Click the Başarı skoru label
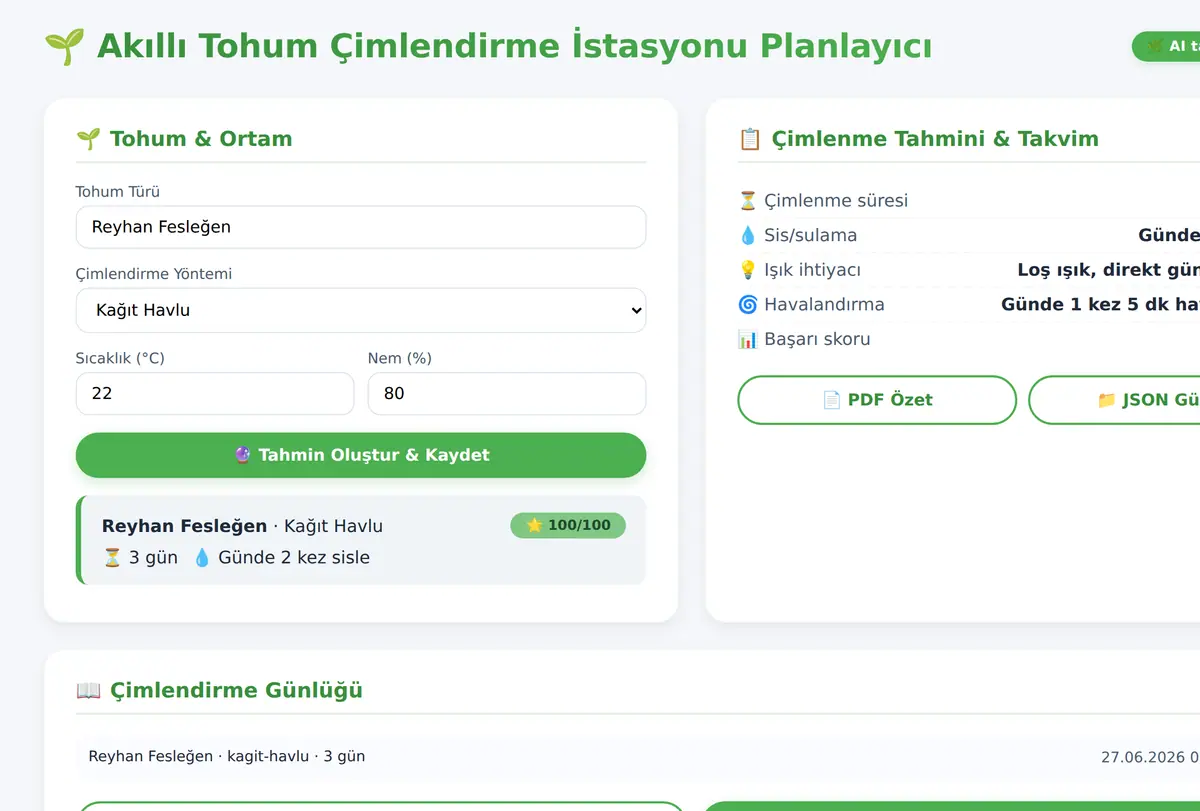 click(817, 339)
